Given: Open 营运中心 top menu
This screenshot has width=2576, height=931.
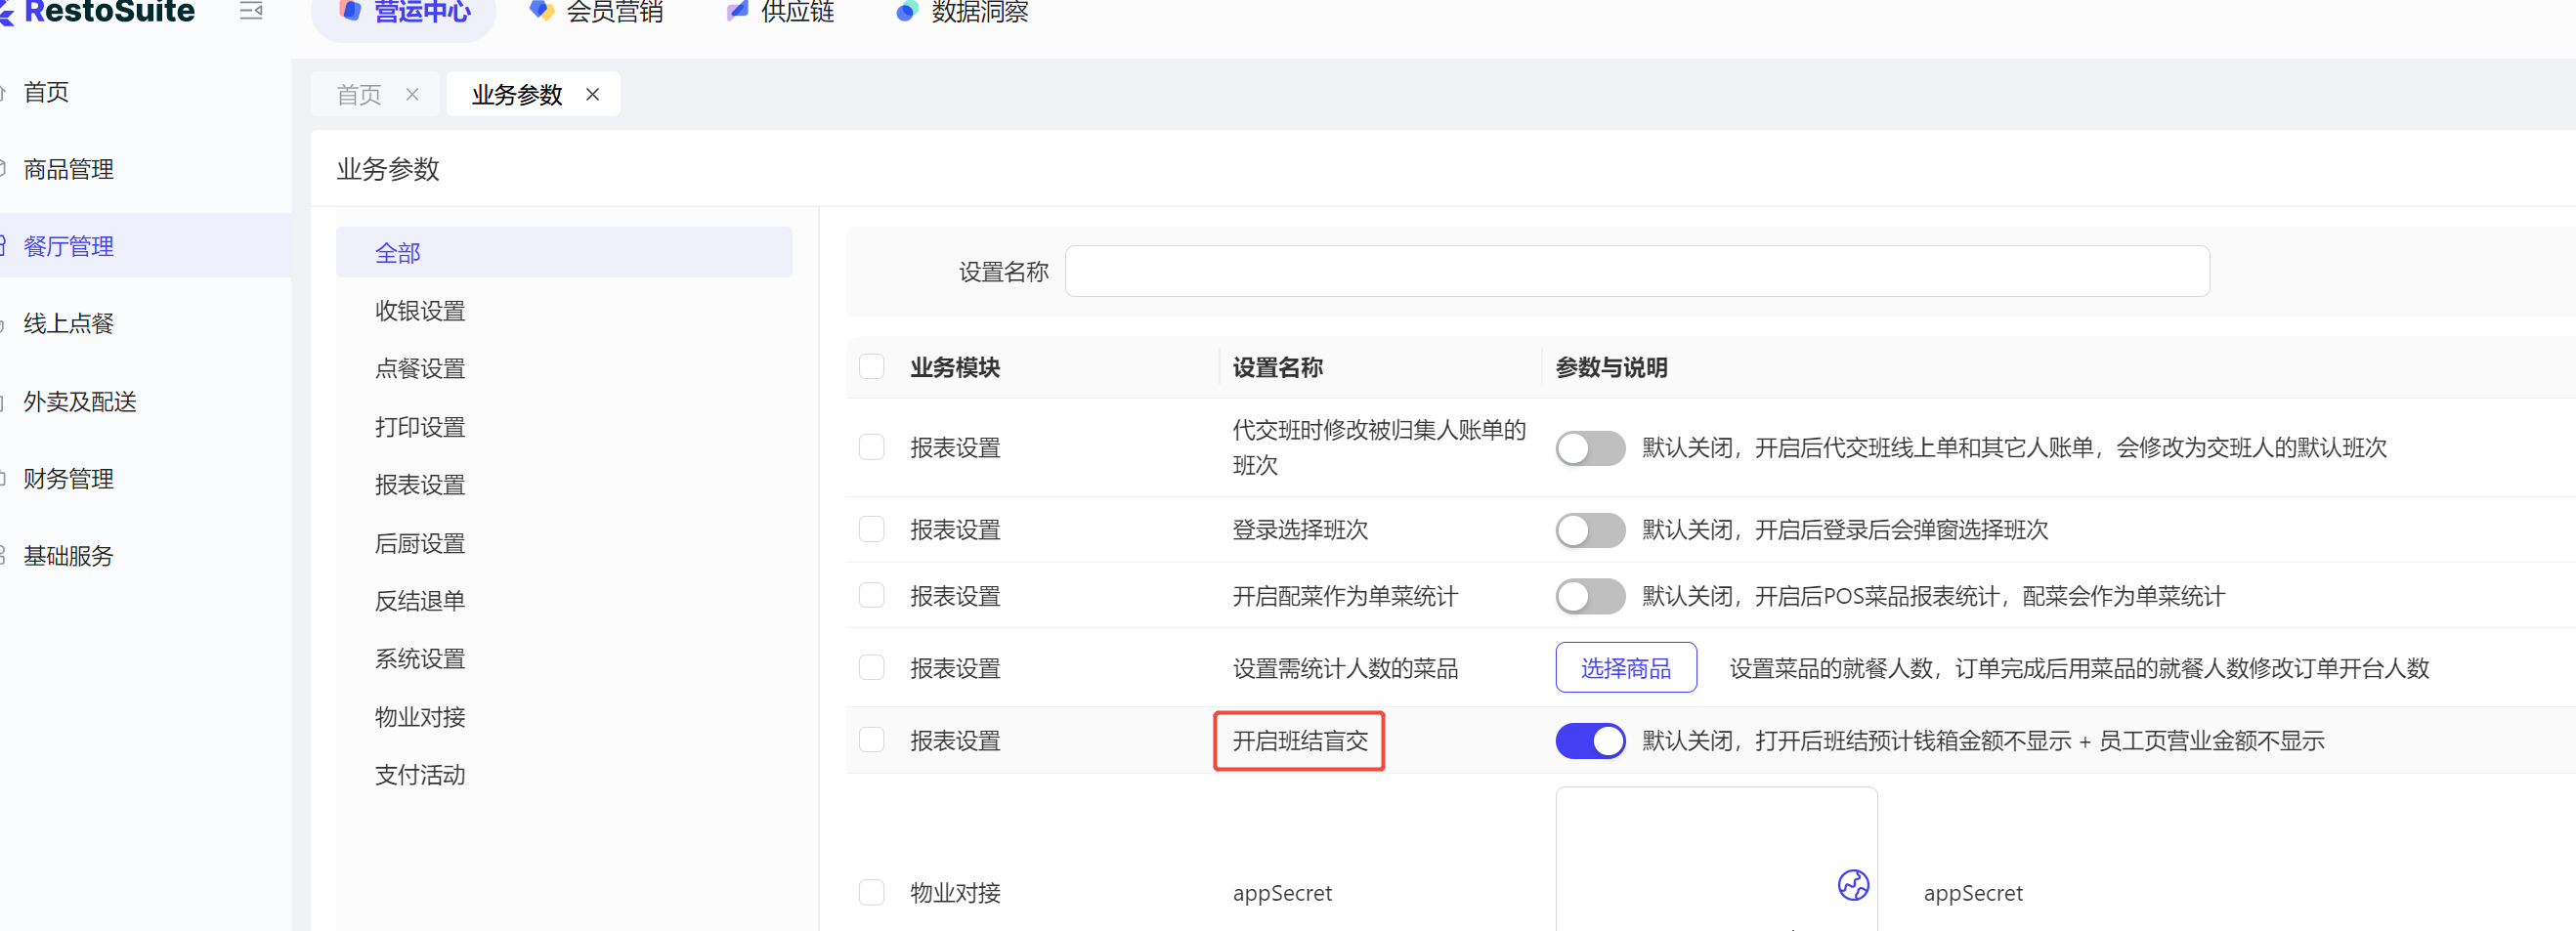Looking at the screenshot, I should (404, 12).
